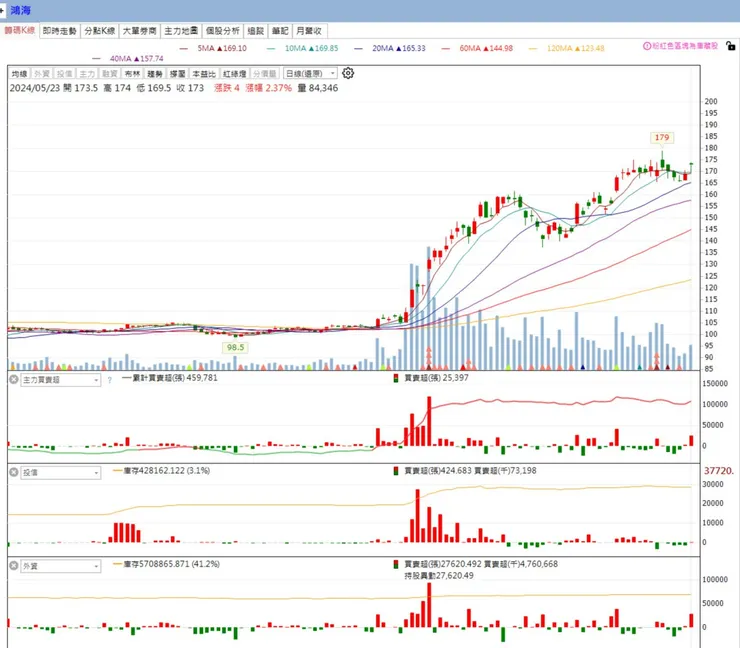
Task: Click the plus icon beside 鴻海
Action: point(2,10)
